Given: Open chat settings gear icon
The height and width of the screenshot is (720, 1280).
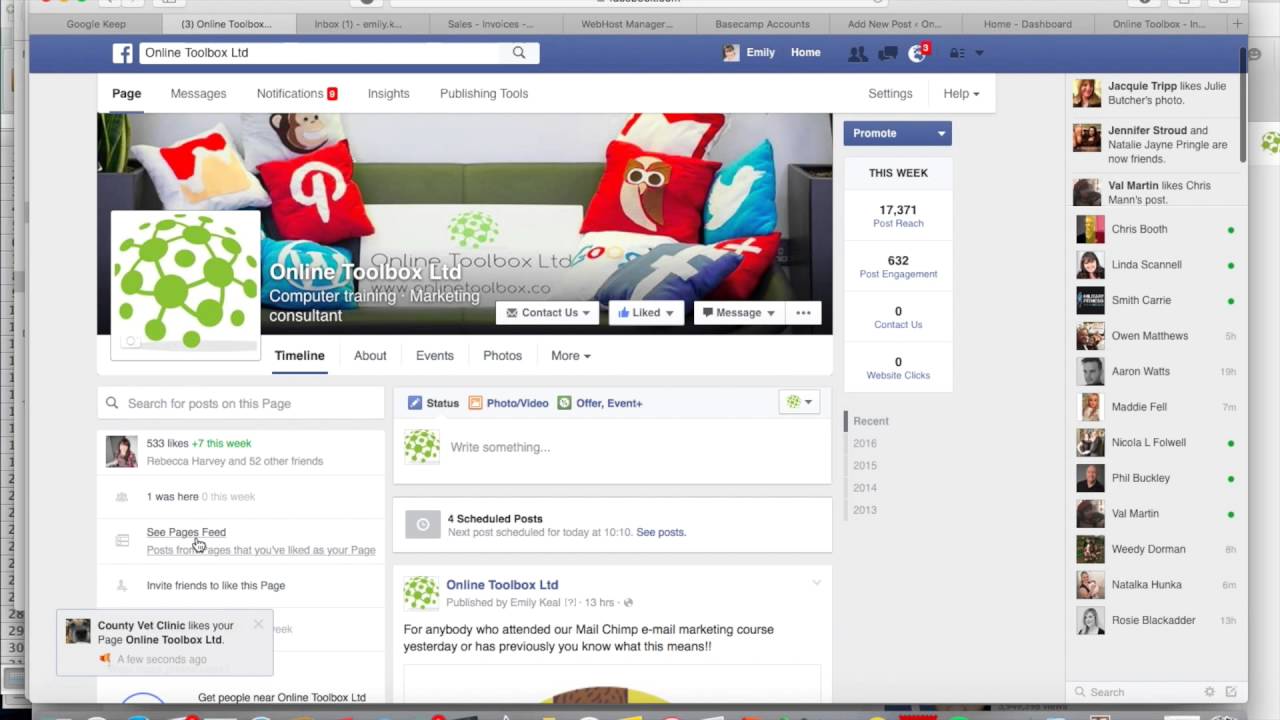Looking at the screenshot, I should pos(1209,692).
